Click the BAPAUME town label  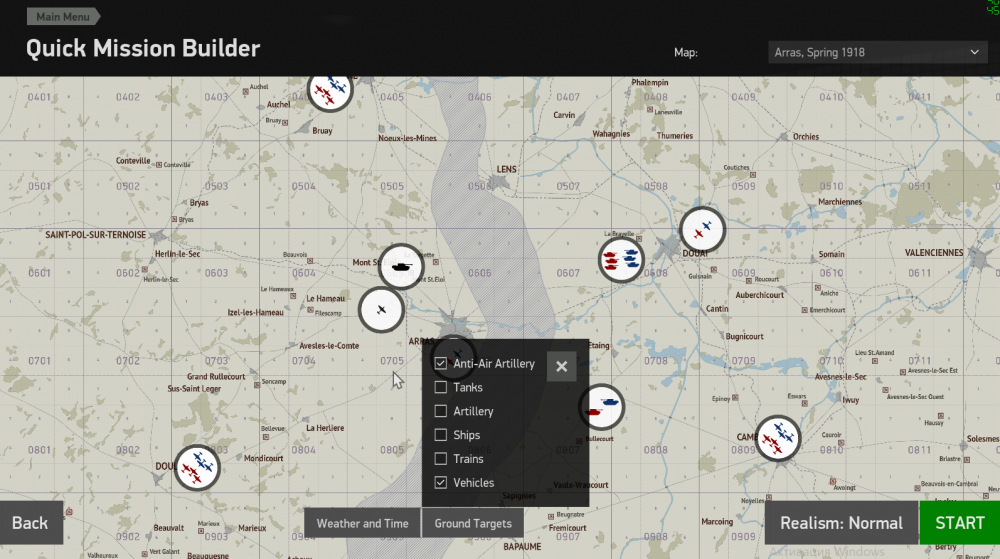coord(522,546)
